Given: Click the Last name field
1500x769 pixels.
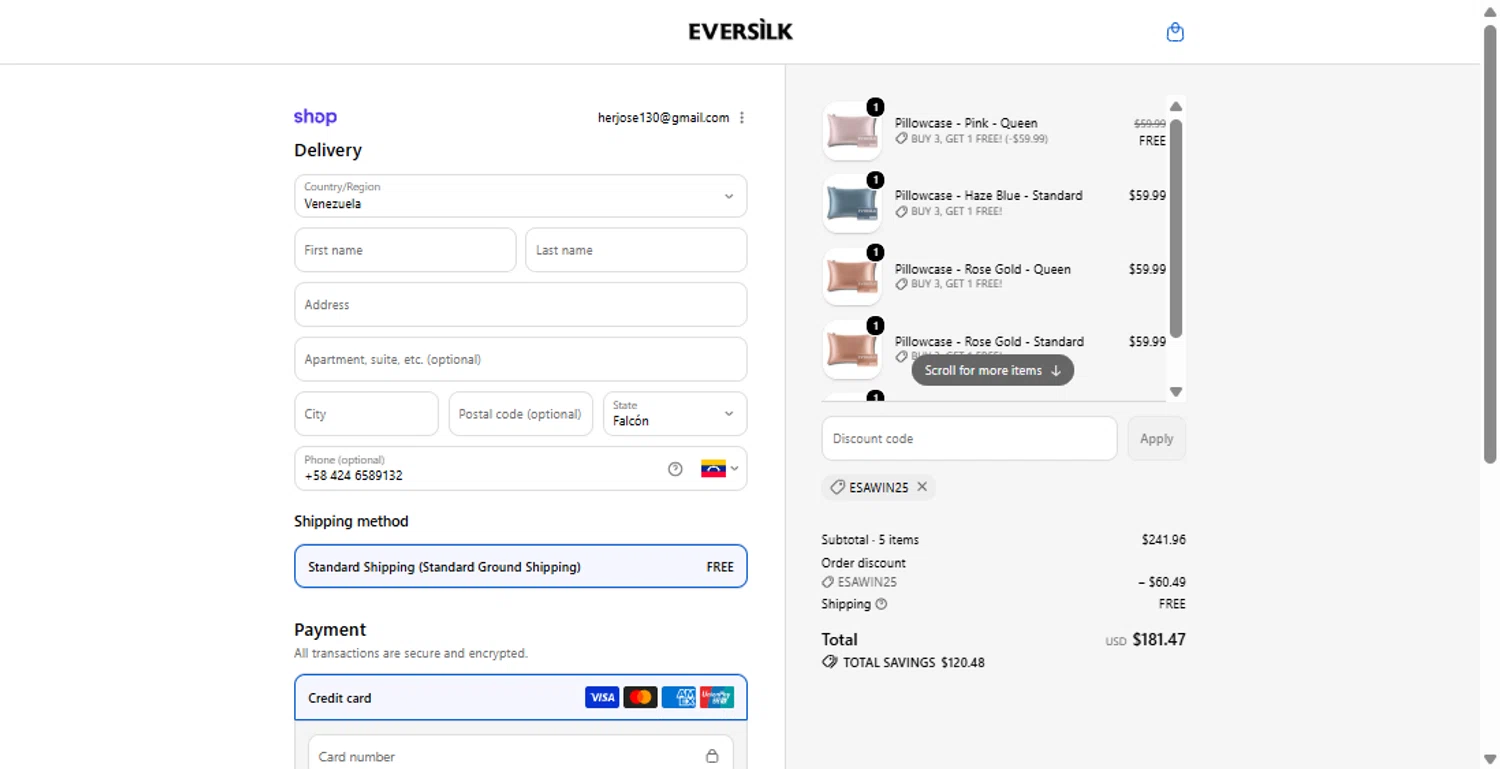Looking at the screenshot, I should point(636,250).
